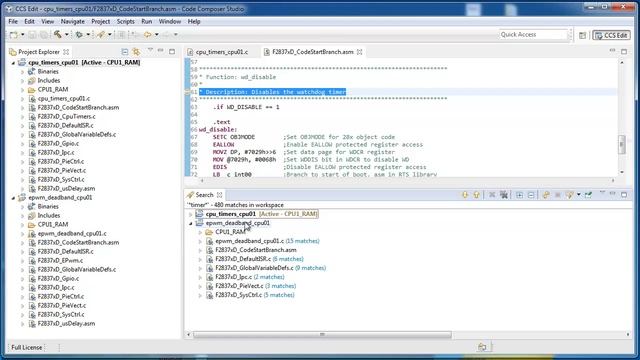Viewport: 640px width, 360px height.
Task: Pin the Search view
Action: pos(588,195)
